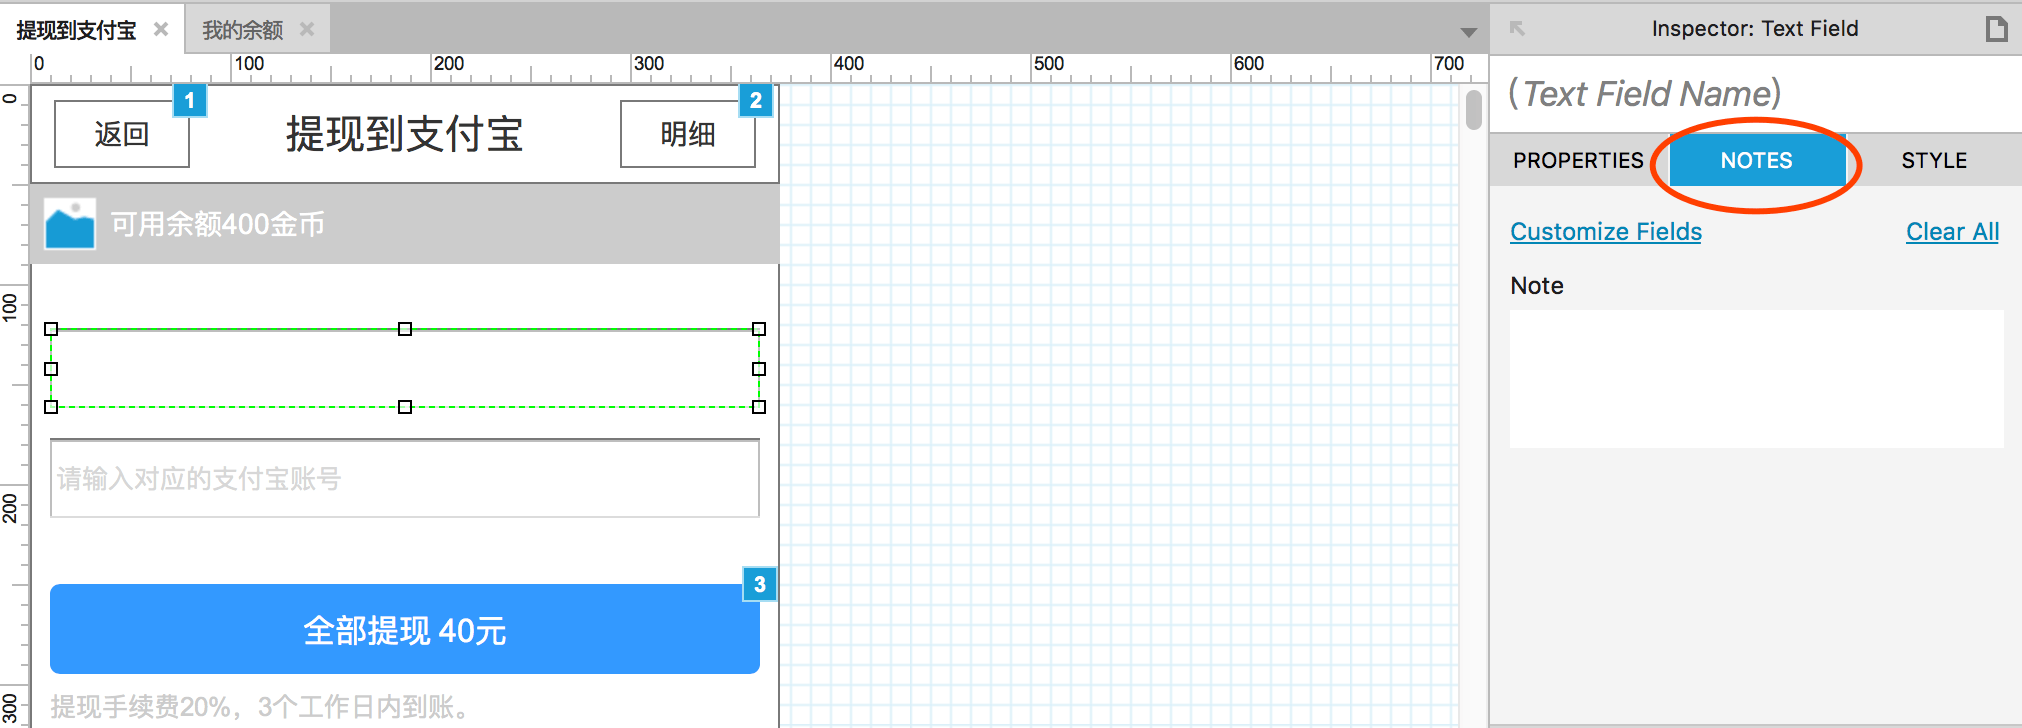The image size is (2022, 728).
Task: Select the blue image placeholder icon
Action: click(x=70, y=224)
